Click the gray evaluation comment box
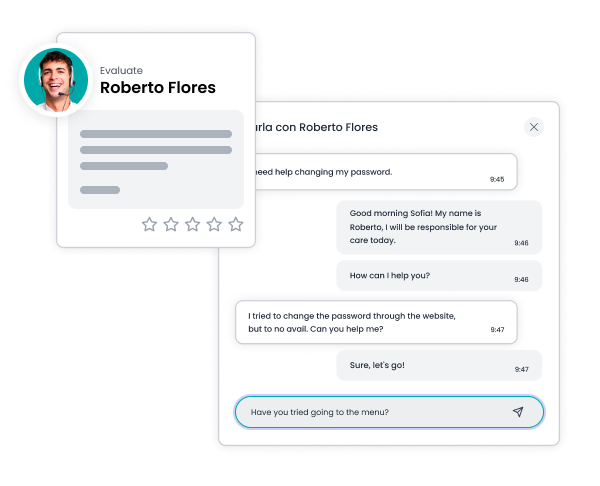Viewport: 600px width, 486px height. pos(156,159)
